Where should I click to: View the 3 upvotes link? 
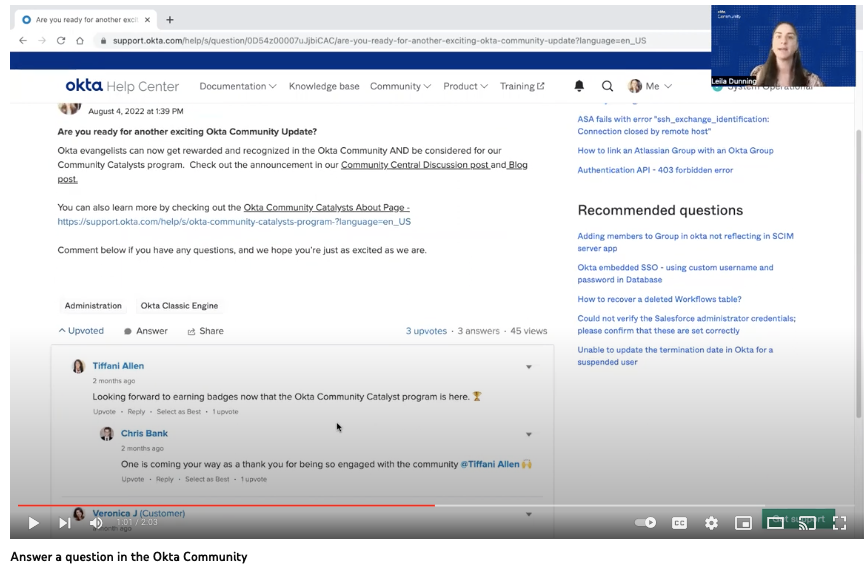[426, 331]
